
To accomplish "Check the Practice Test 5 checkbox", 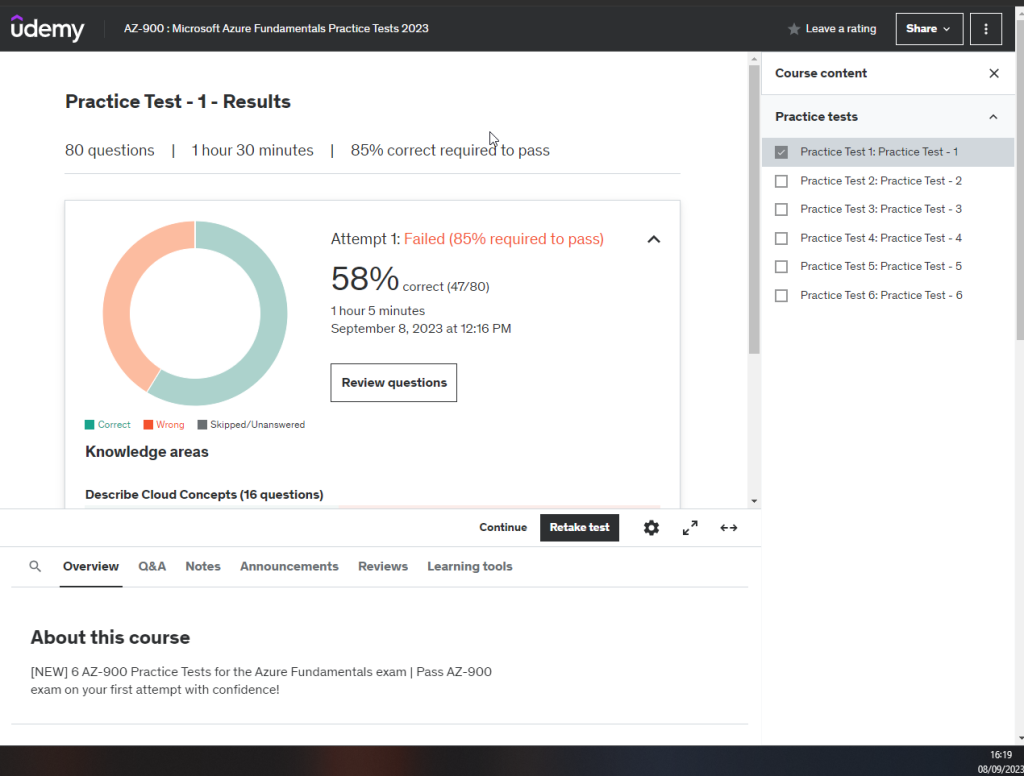I will point(781,267).
